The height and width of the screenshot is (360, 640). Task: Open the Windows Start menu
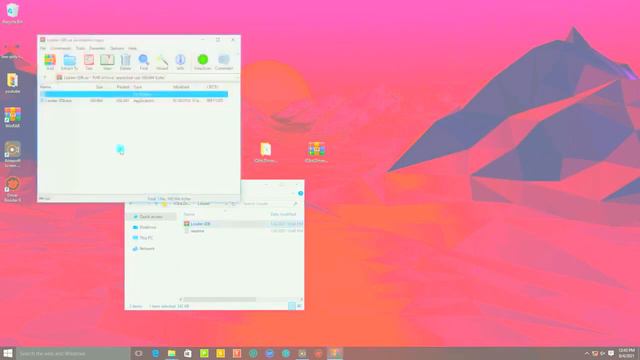tap(8, 353)
